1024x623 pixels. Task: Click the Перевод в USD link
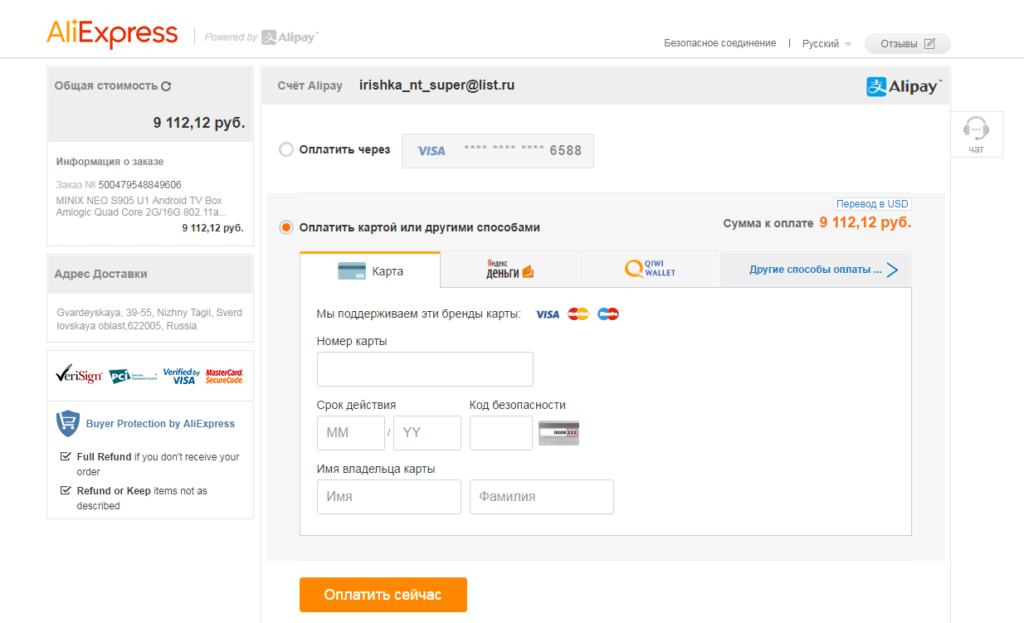[x=872, y=204]
